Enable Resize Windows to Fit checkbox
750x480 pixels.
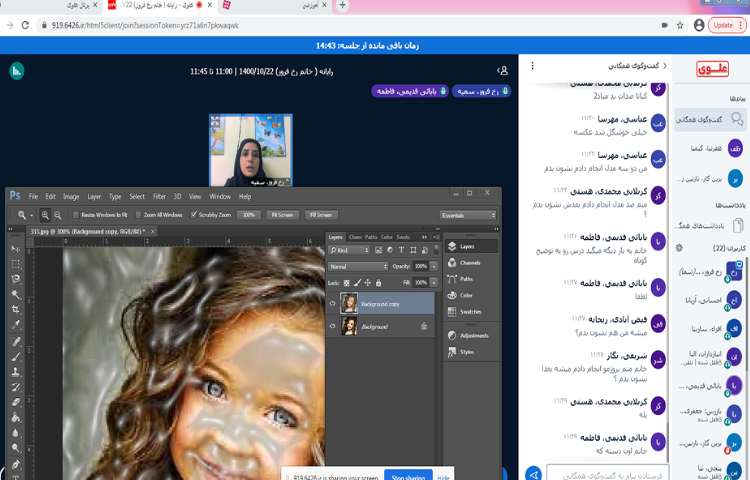[76, 215]
